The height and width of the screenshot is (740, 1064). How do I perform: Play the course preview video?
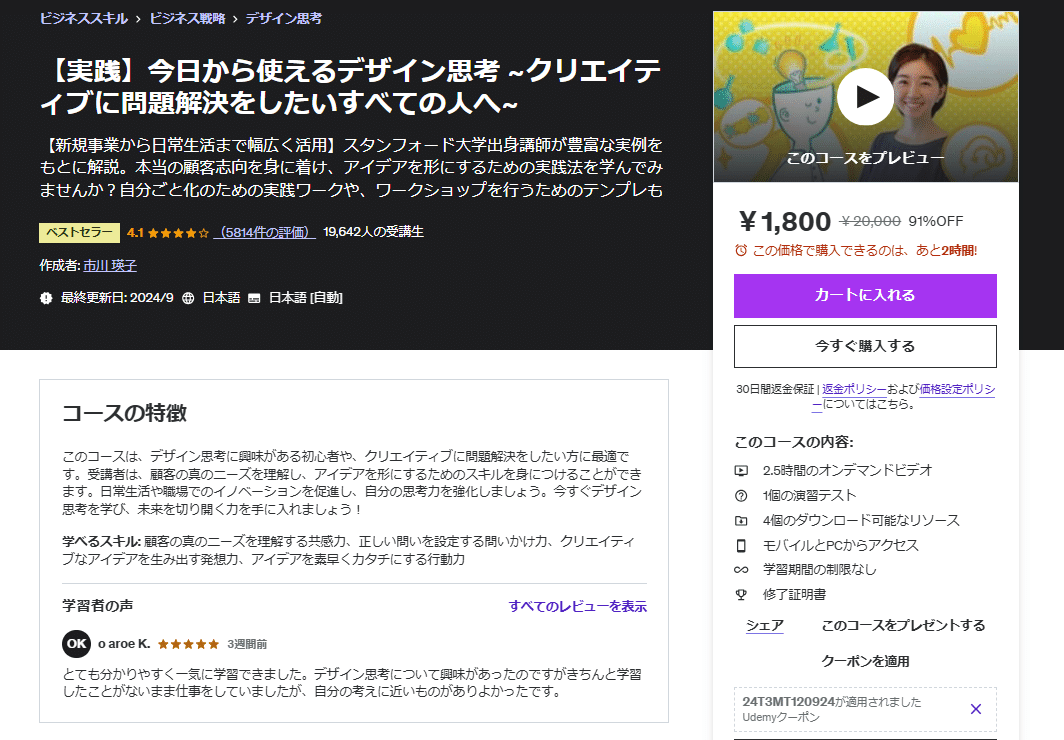865,96
